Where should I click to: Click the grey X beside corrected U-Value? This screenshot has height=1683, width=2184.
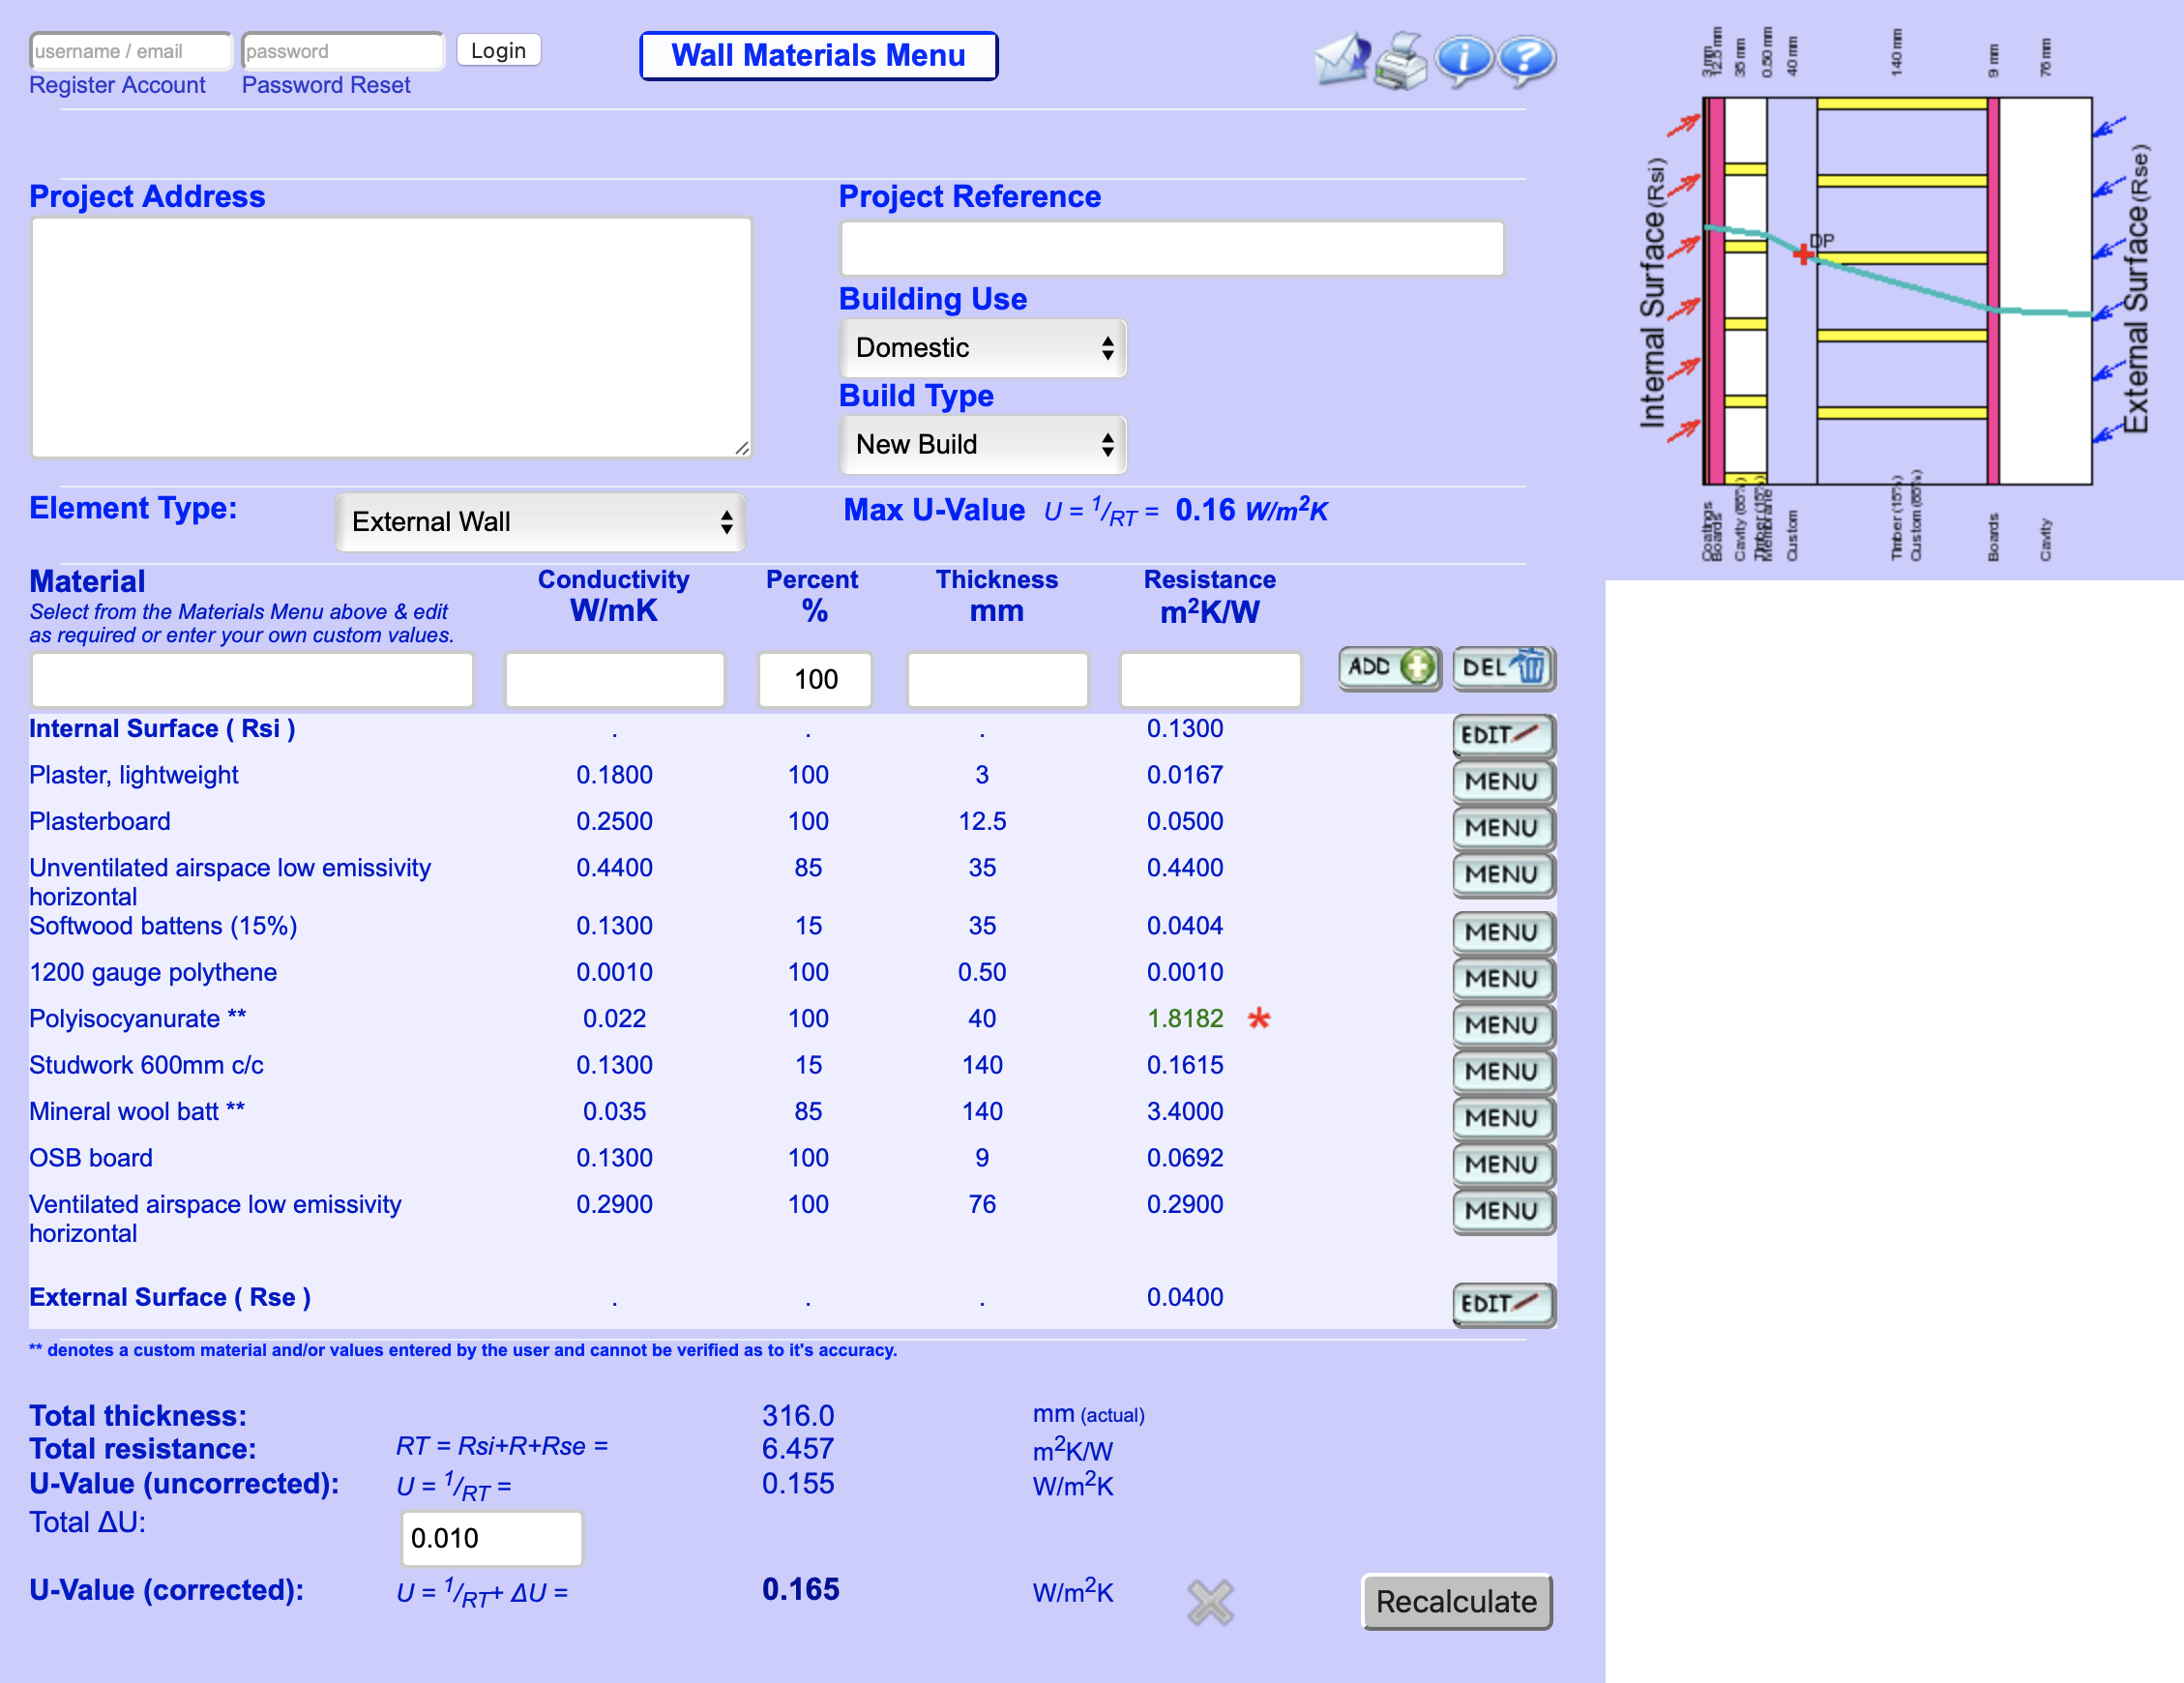click(x=1210, y=1601)
